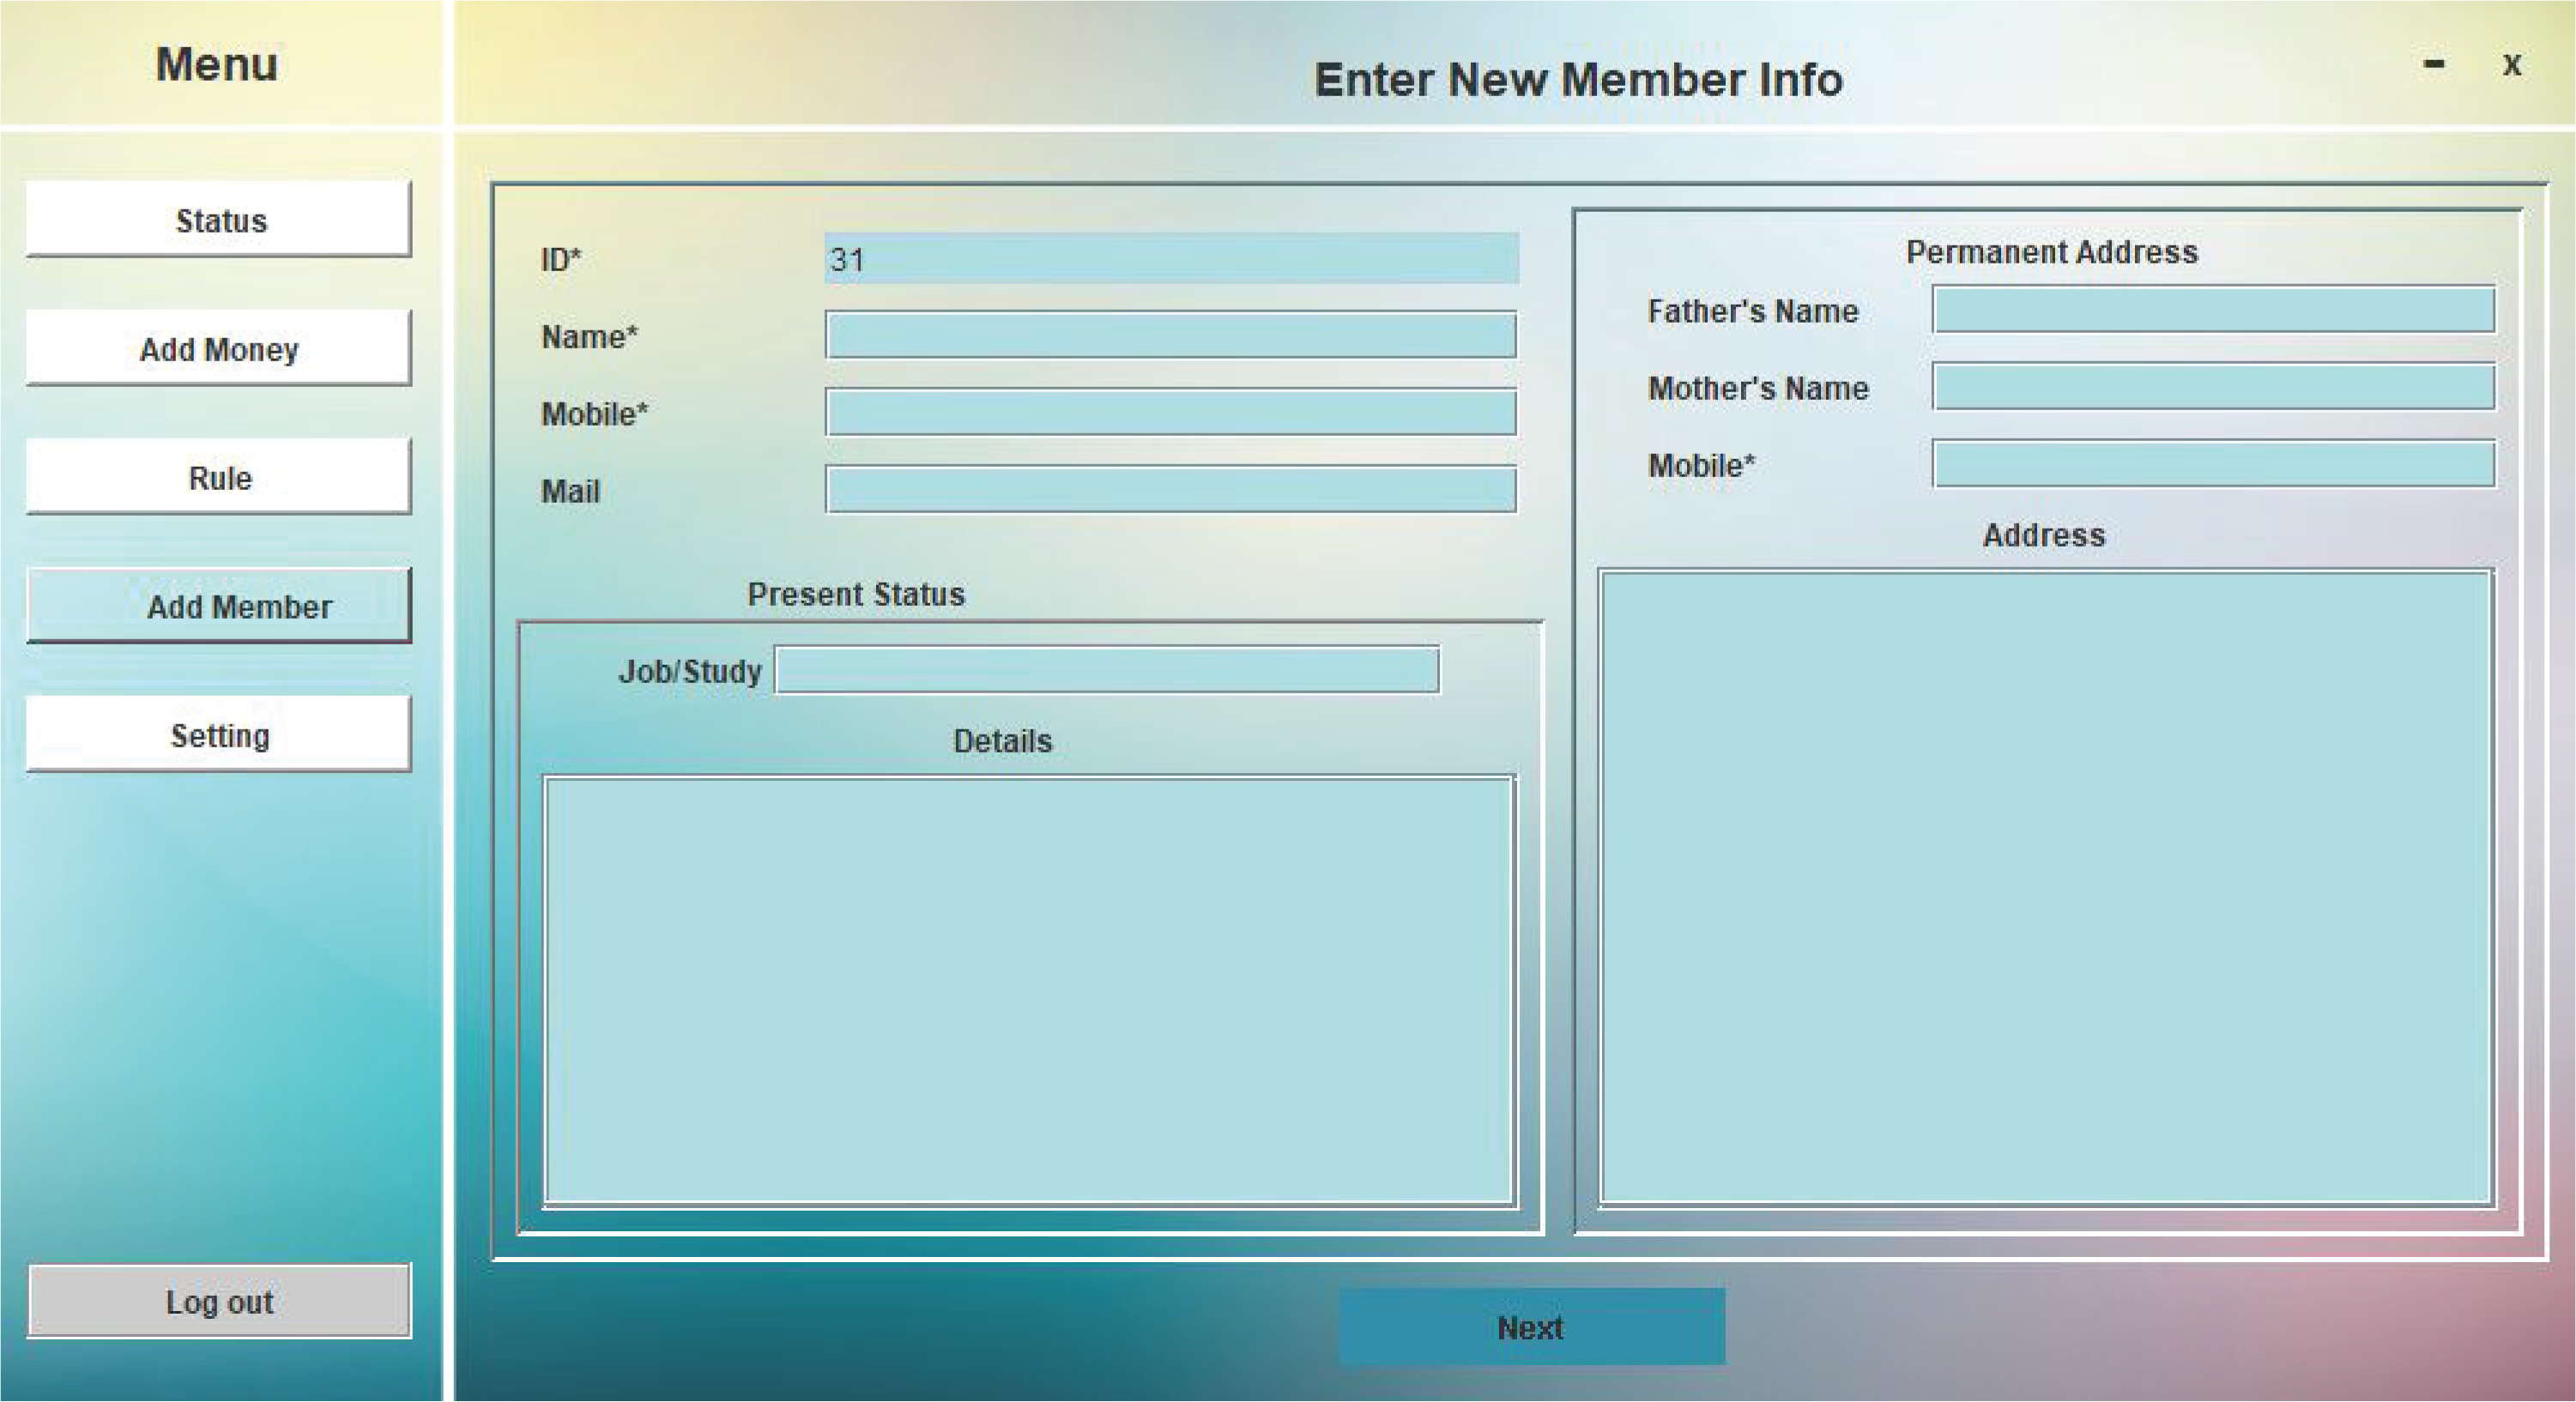
Task: Select the Add Member menu button
Action: (218, 606)
